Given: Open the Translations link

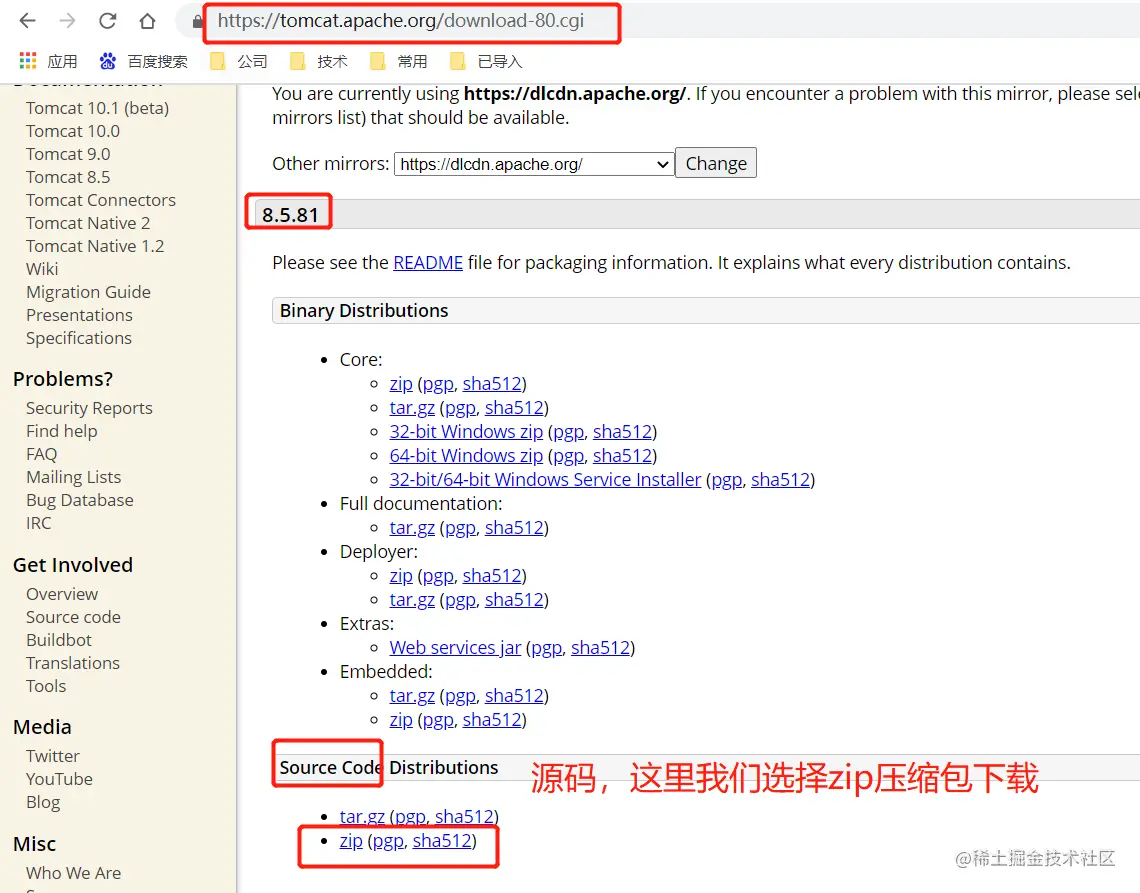Looking at the screenshot, I should [x=73, y=664].
